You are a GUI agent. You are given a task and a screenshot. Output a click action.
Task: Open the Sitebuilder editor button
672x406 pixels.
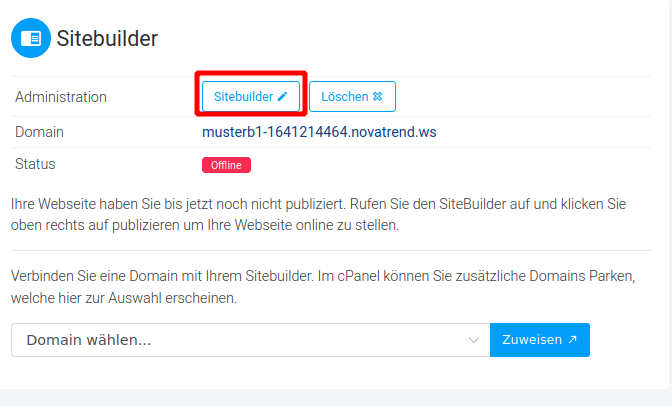click(x=251, y=96)
